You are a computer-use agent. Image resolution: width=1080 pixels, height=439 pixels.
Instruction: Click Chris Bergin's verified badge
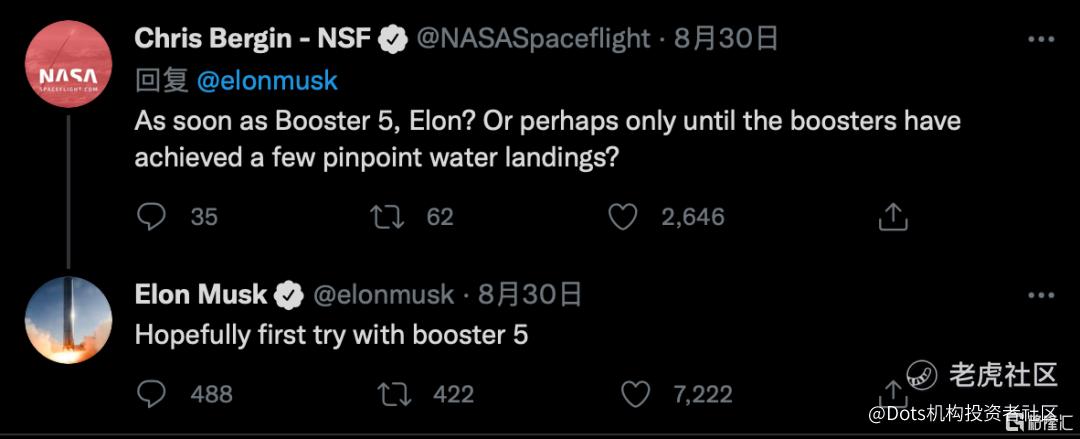pyautogui.click(x=395, y=40)
